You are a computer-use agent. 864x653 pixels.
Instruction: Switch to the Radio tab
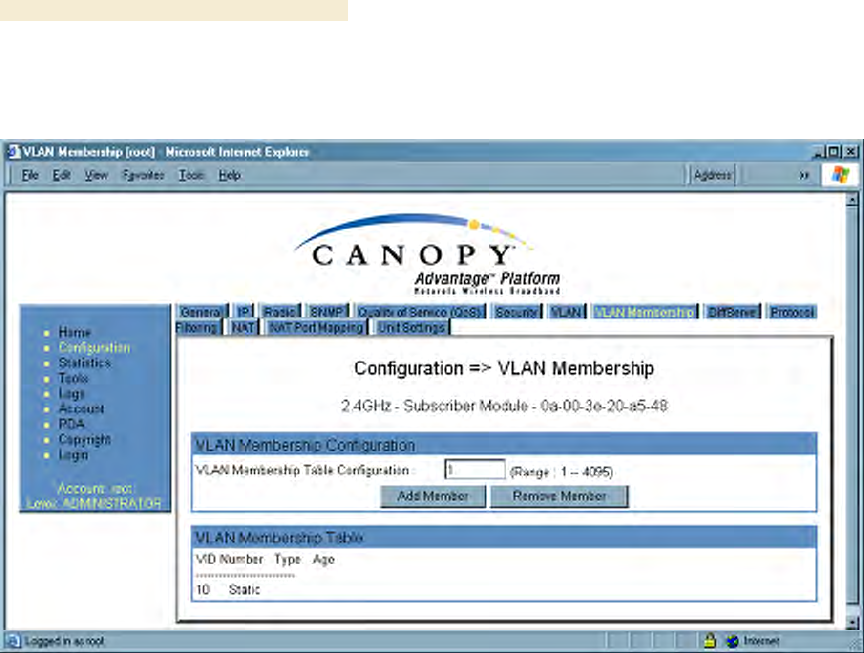pos(280,312)
